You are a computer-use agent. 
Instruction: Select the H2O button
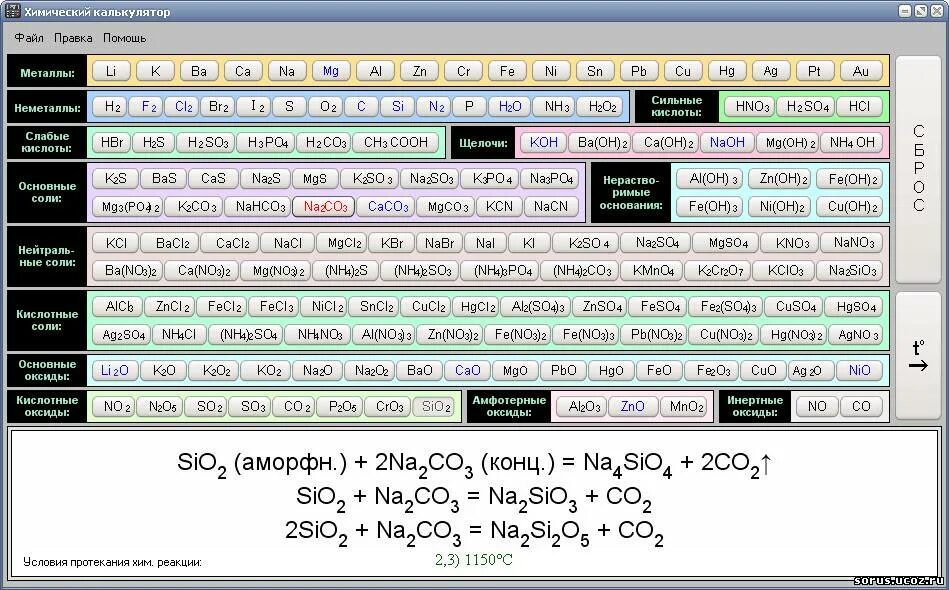510,107
